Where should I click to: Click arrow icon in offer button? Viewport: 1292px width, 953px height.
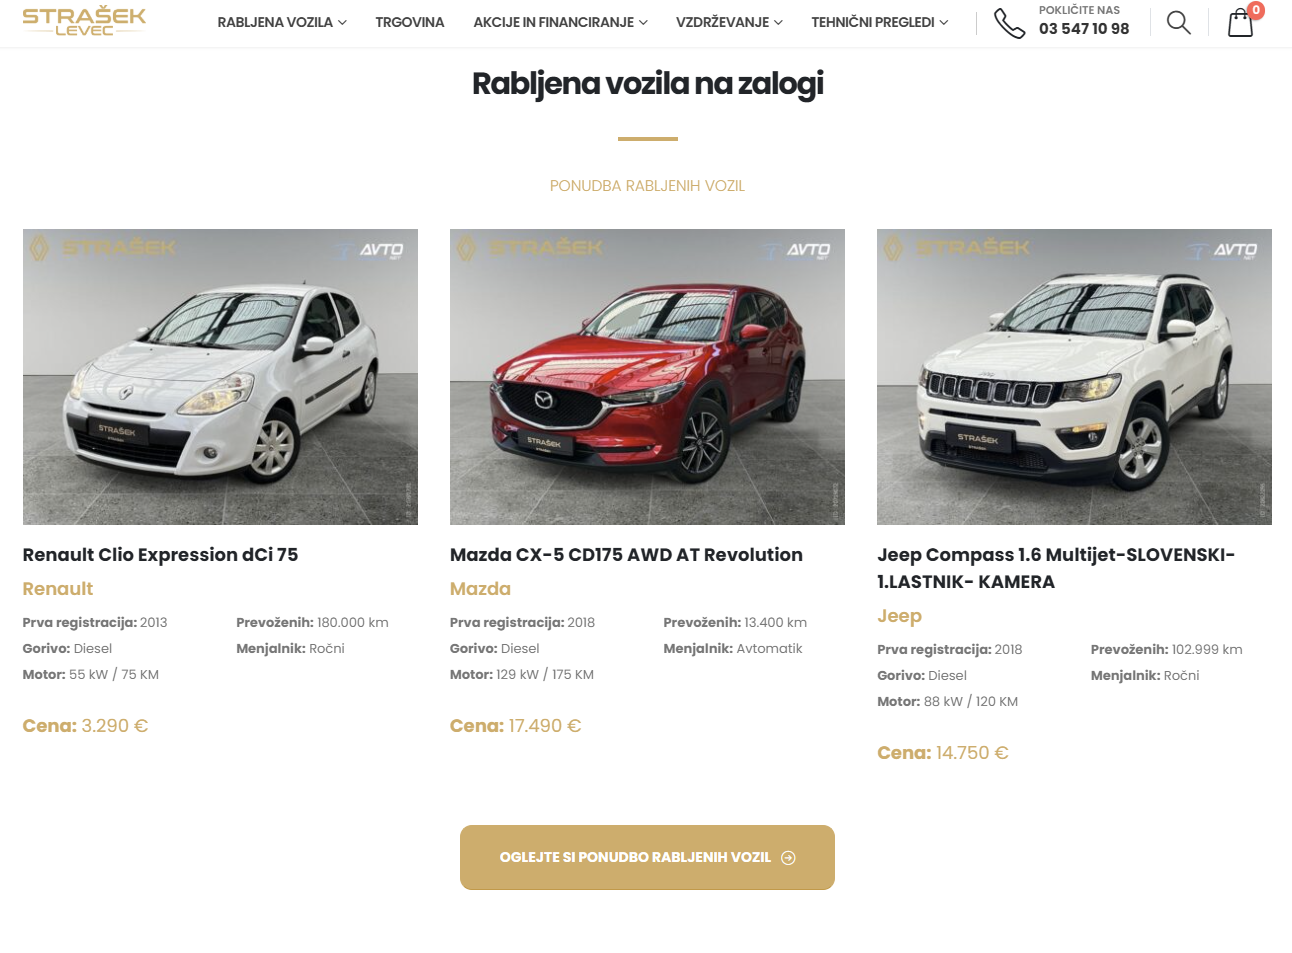click(x=788, y=858)
